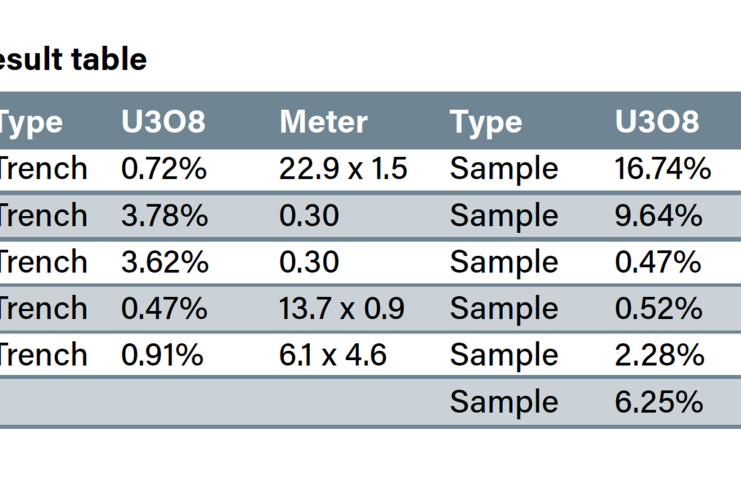Image resolution: width=741 pixels, height=486 pixels.
Task: Select the 0.52% sample value
Action: (658, 309)
